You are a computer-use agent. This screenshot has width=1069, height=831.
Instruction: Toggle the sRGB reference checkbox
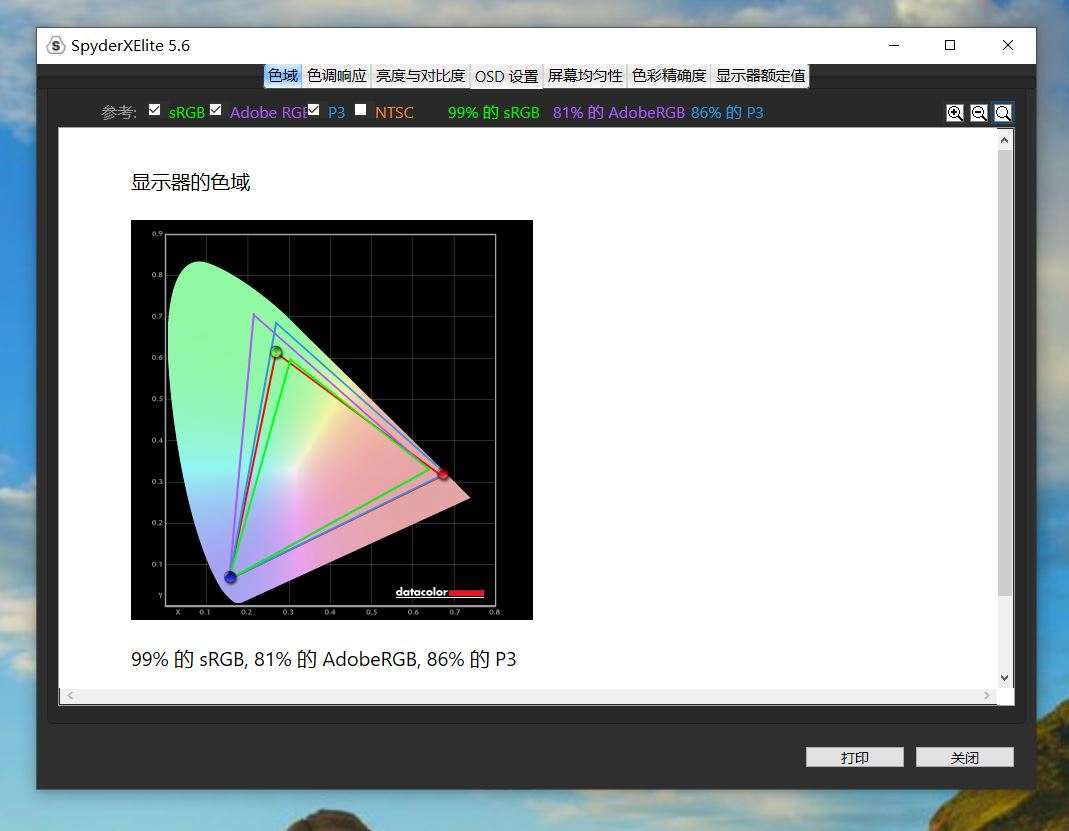(x=155, y=110)
